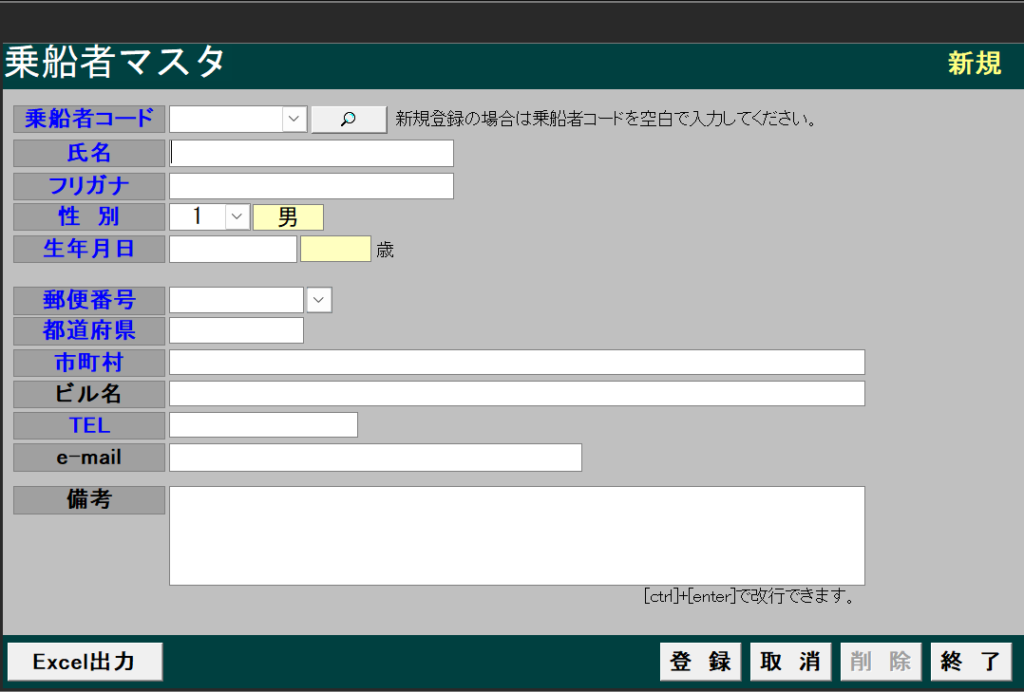Click the Excel出力 button

[84, 661]
